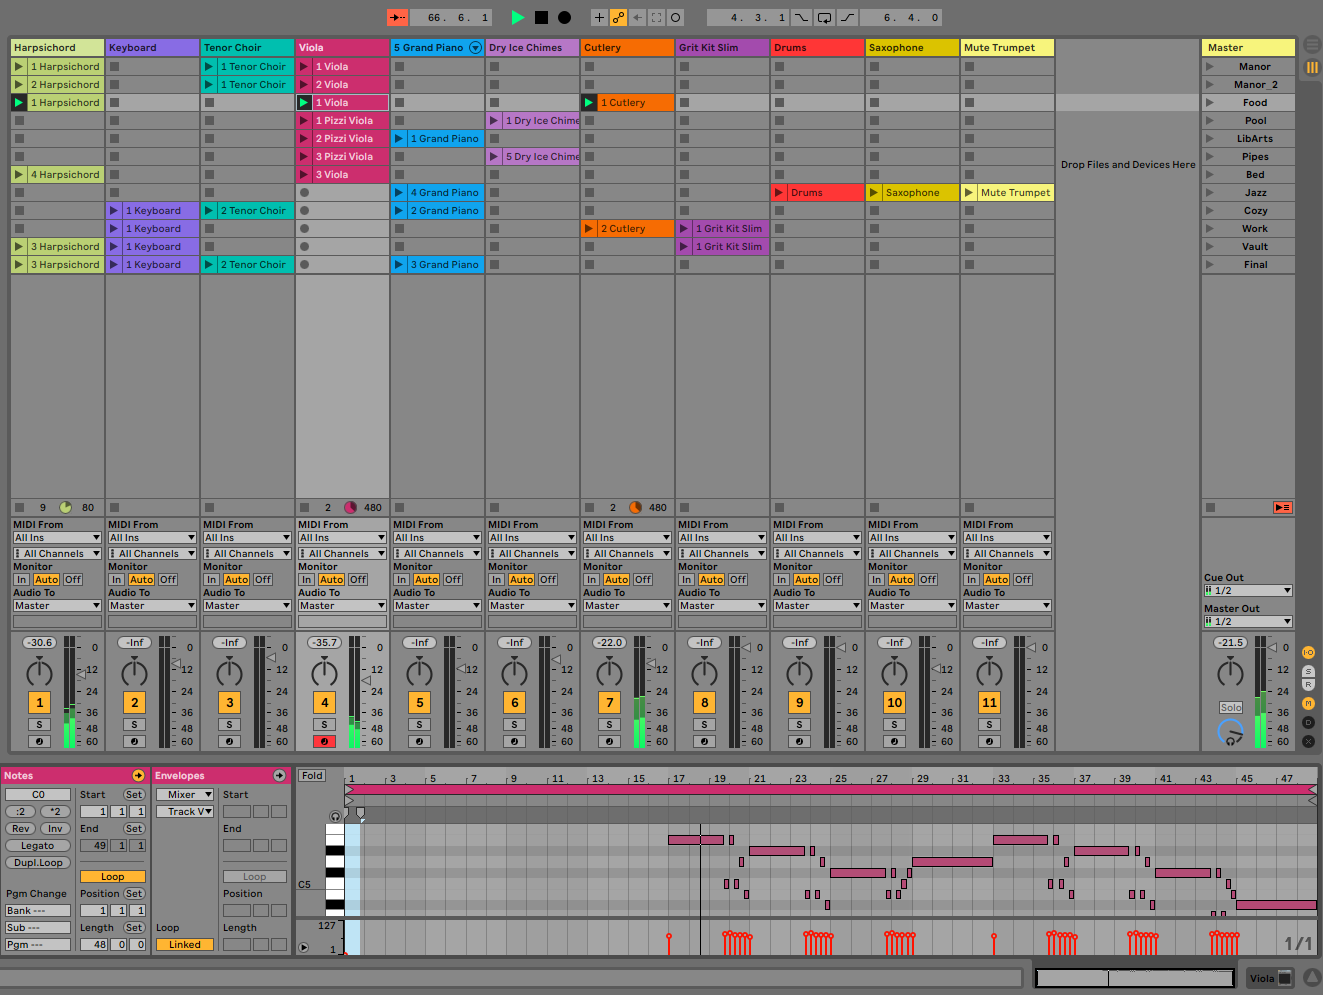Image resolution: width=1323 pixels, height=995 pixels.
Task: Launch the 1 Cutlery clip
Action: pyautogui.click(x=590, y=102)
